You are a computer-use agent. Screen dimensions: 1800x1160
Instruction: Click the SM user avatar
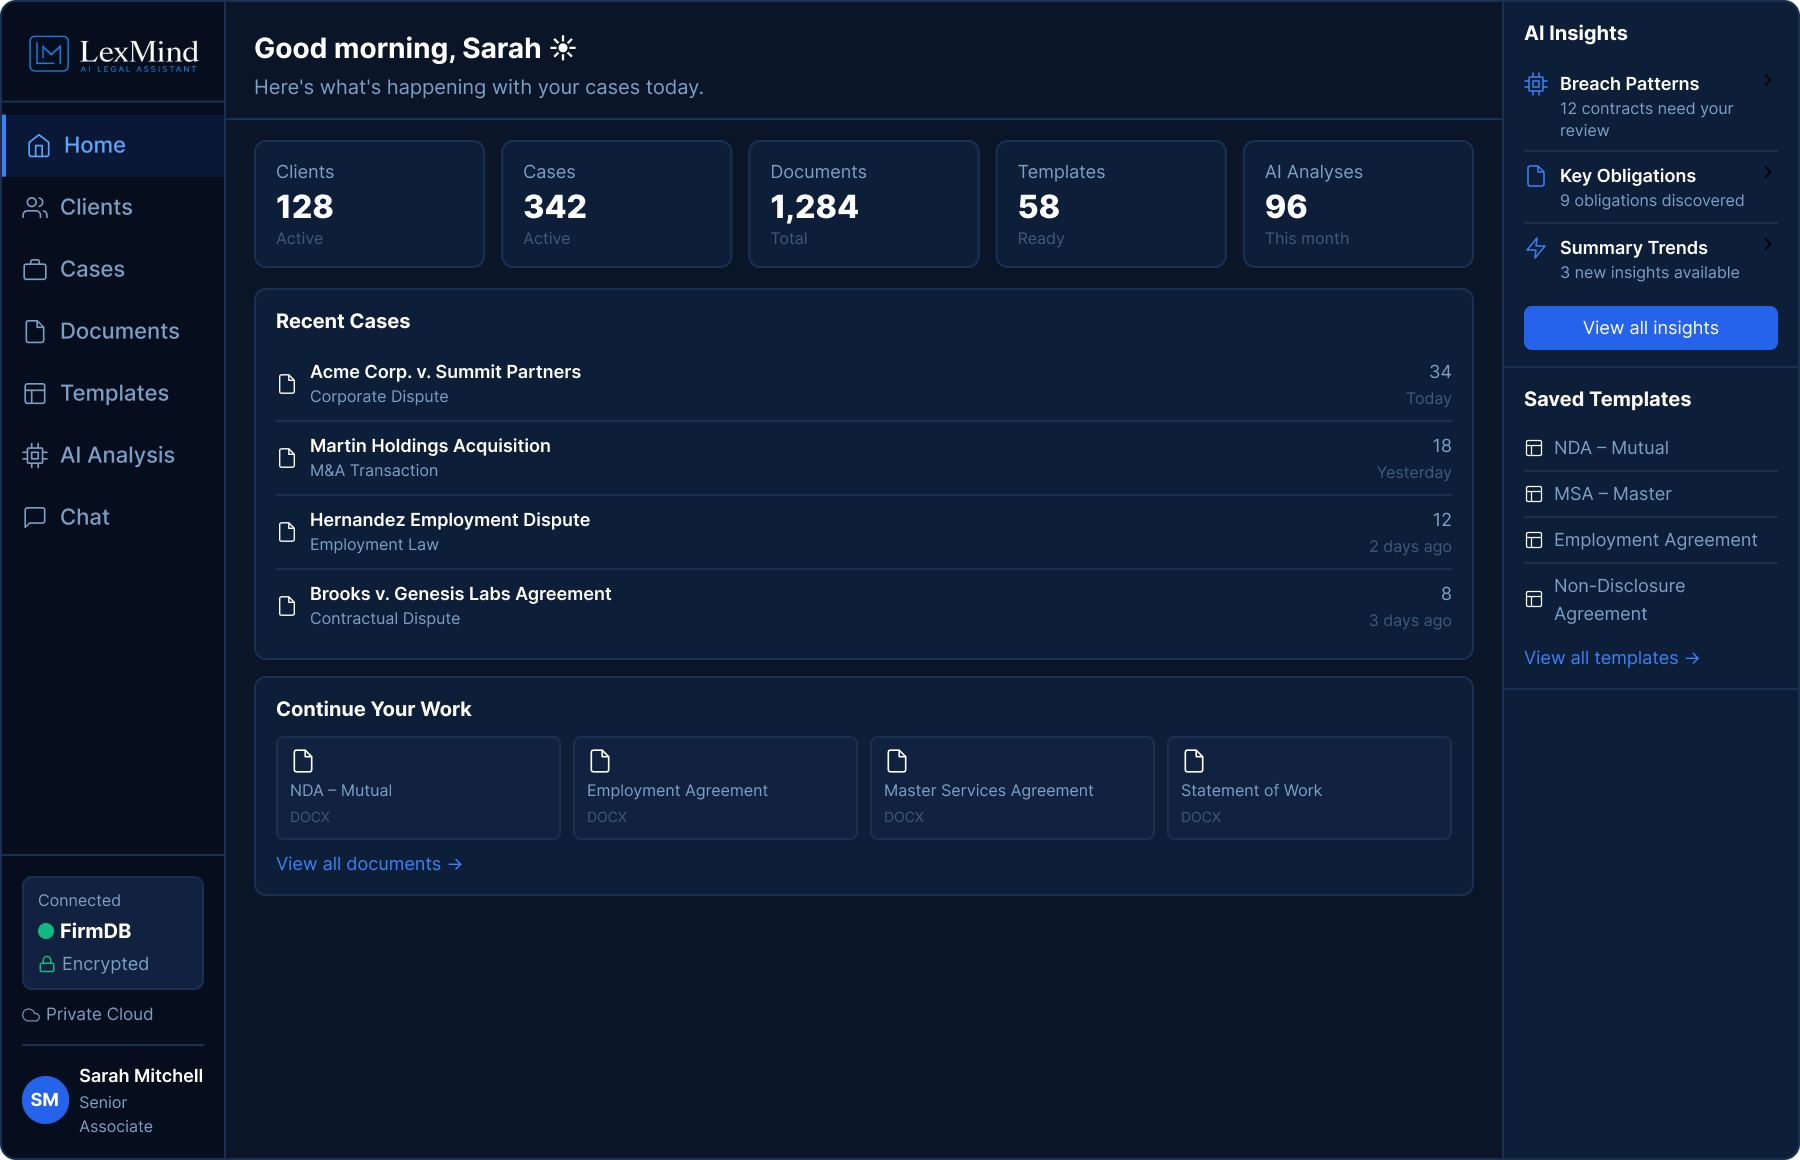coord(45,1100)
